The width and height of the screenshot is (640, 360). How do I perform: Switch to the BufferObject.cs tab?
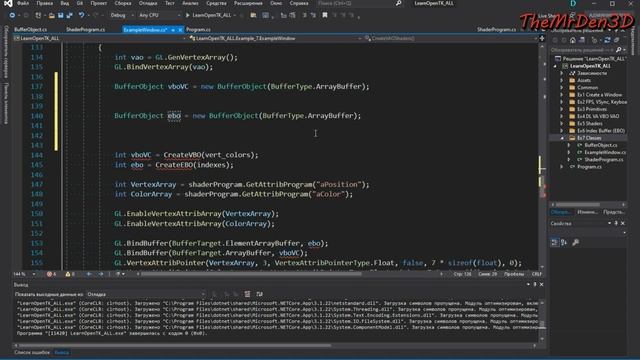[x=31, y=30]
